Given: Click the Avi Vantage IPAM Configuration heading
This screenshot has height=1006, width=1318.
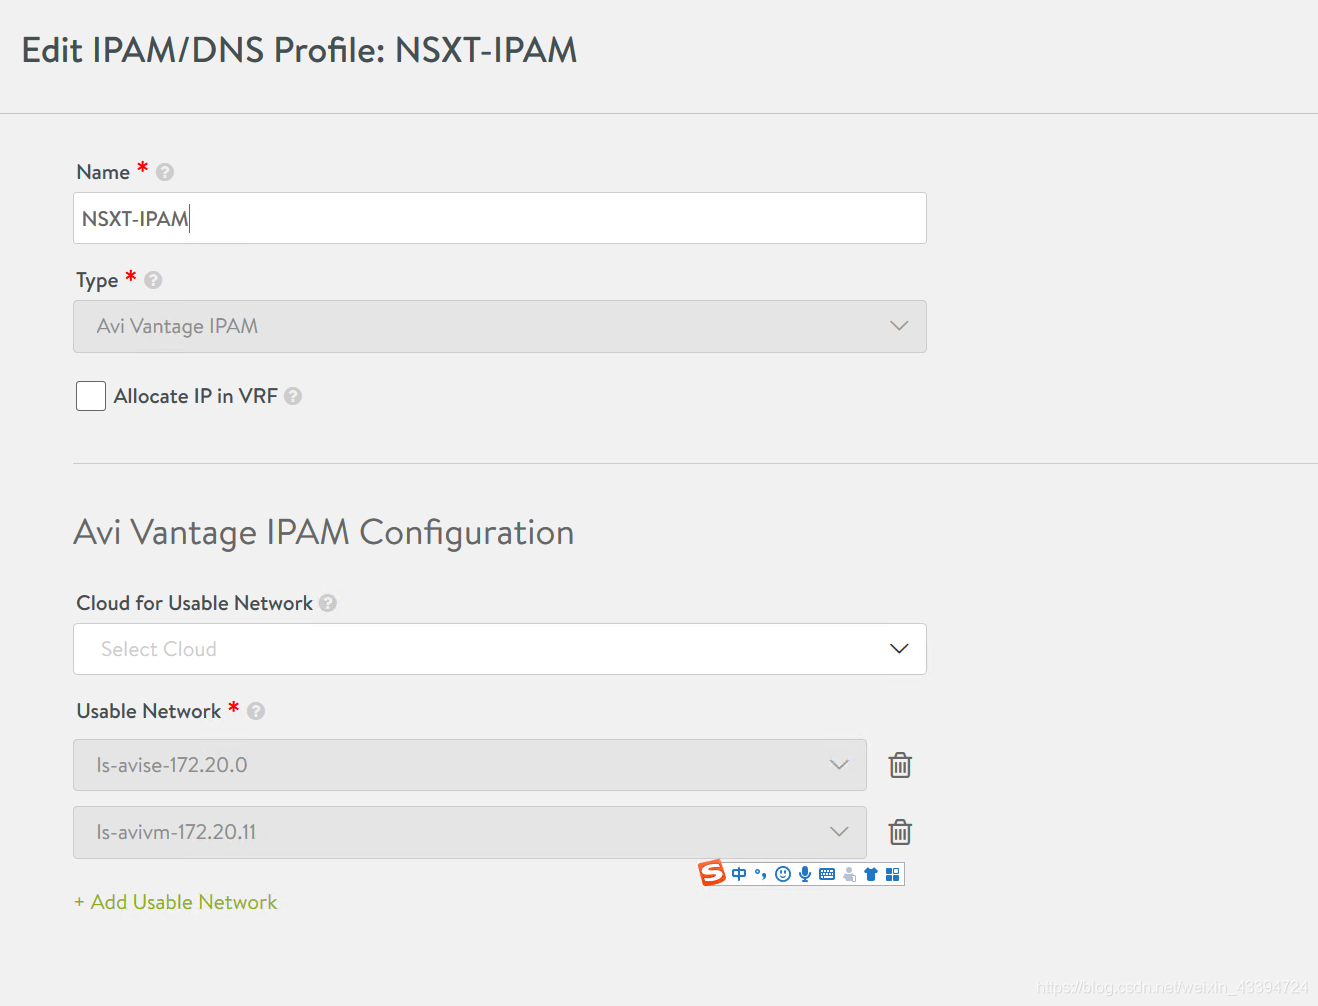Looking at the screenshot, I should [x=324, y=532].
